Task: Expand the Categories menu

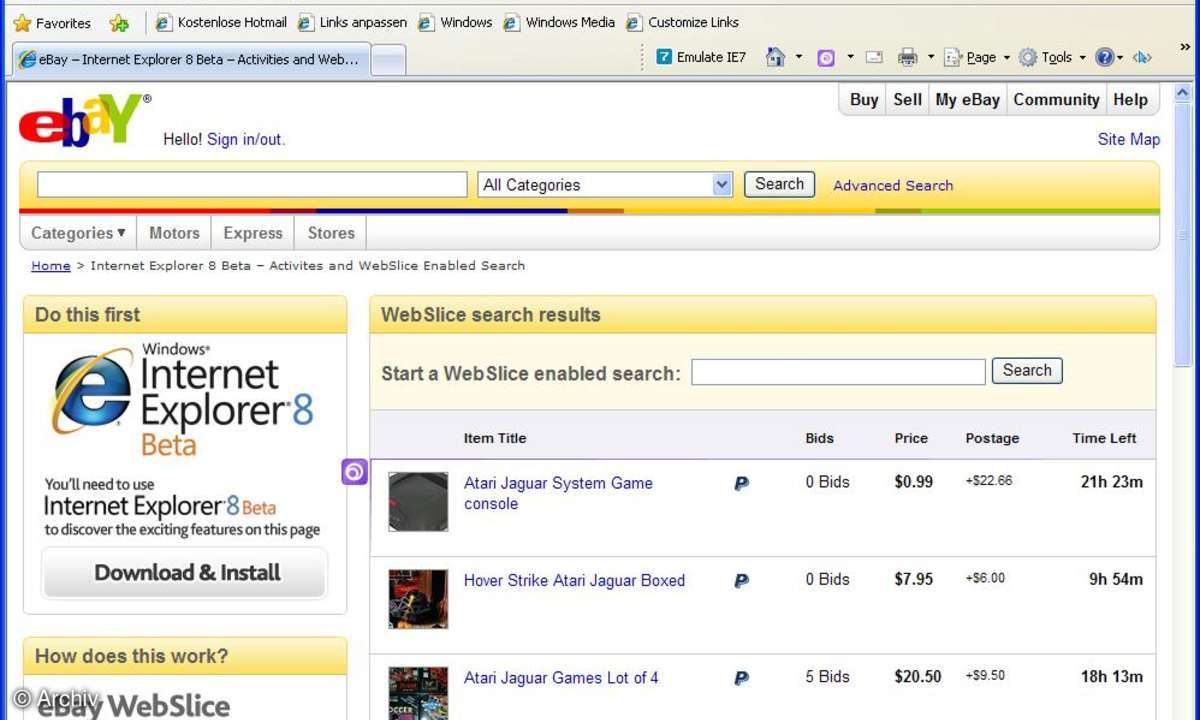Action: [x=78, y=233]
